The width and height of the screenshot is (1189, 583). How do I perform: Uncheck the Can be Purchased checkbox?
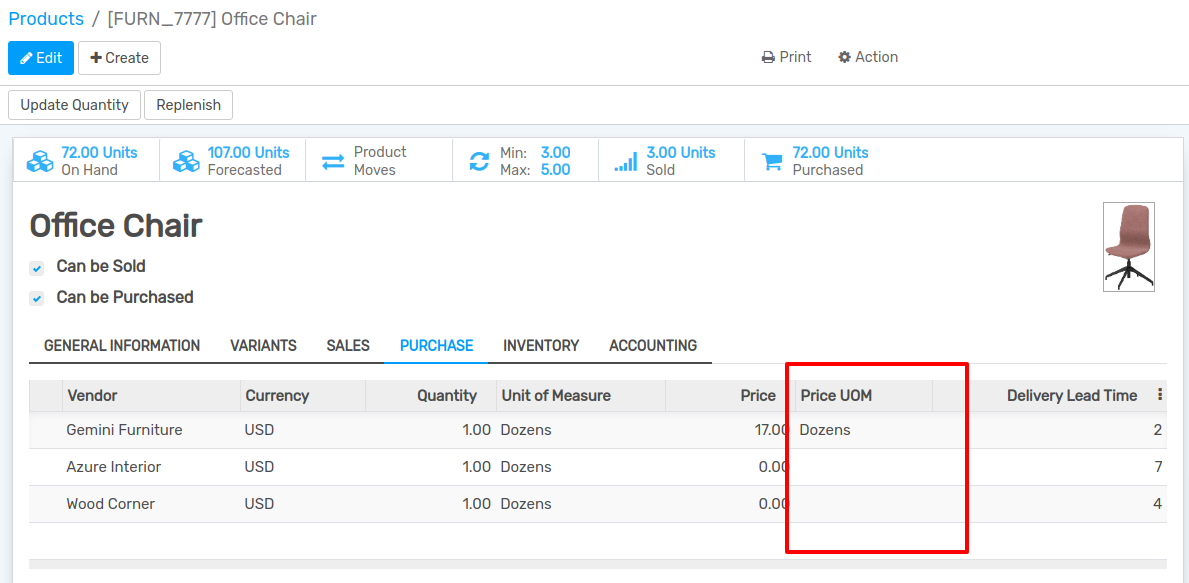click(x=36, y=298)
